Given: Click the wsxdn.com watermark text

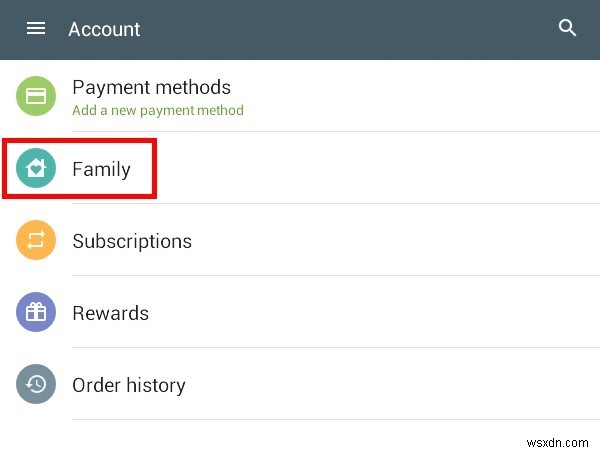Looking at the screenshot, I should (561, 441).
